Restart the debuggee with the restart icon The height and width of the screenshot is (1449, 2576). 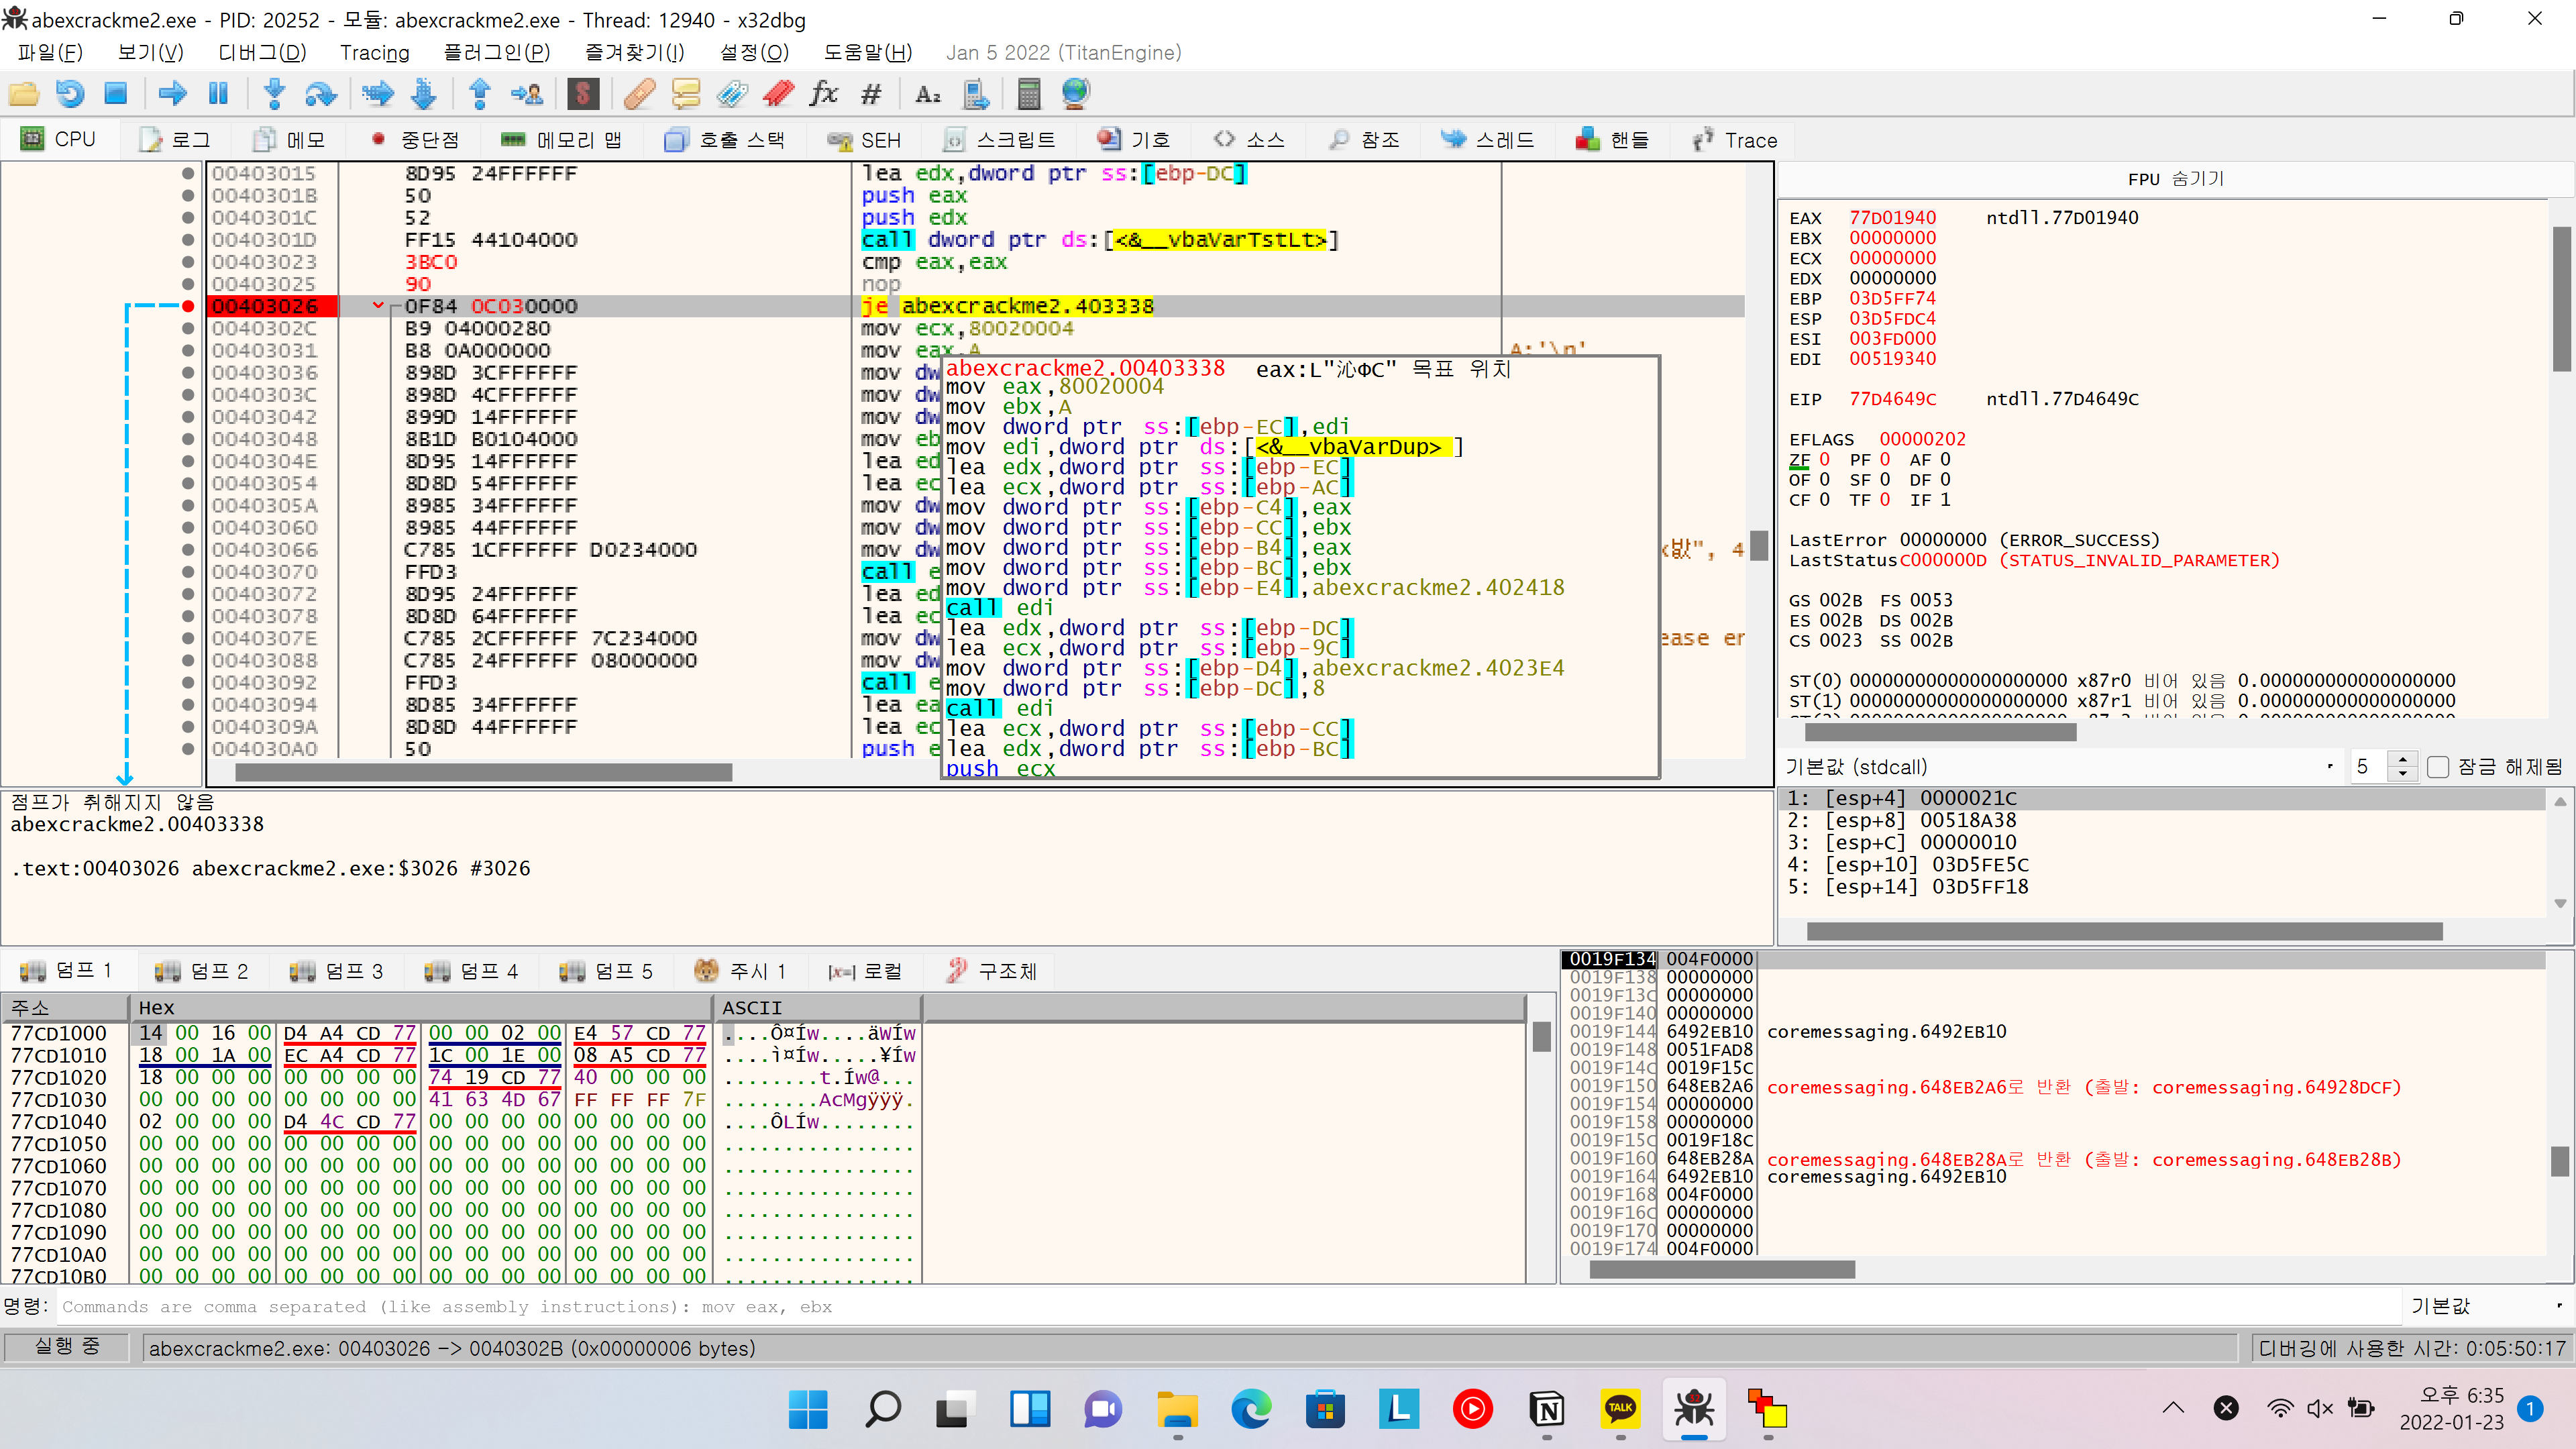[x=70, y=94]
